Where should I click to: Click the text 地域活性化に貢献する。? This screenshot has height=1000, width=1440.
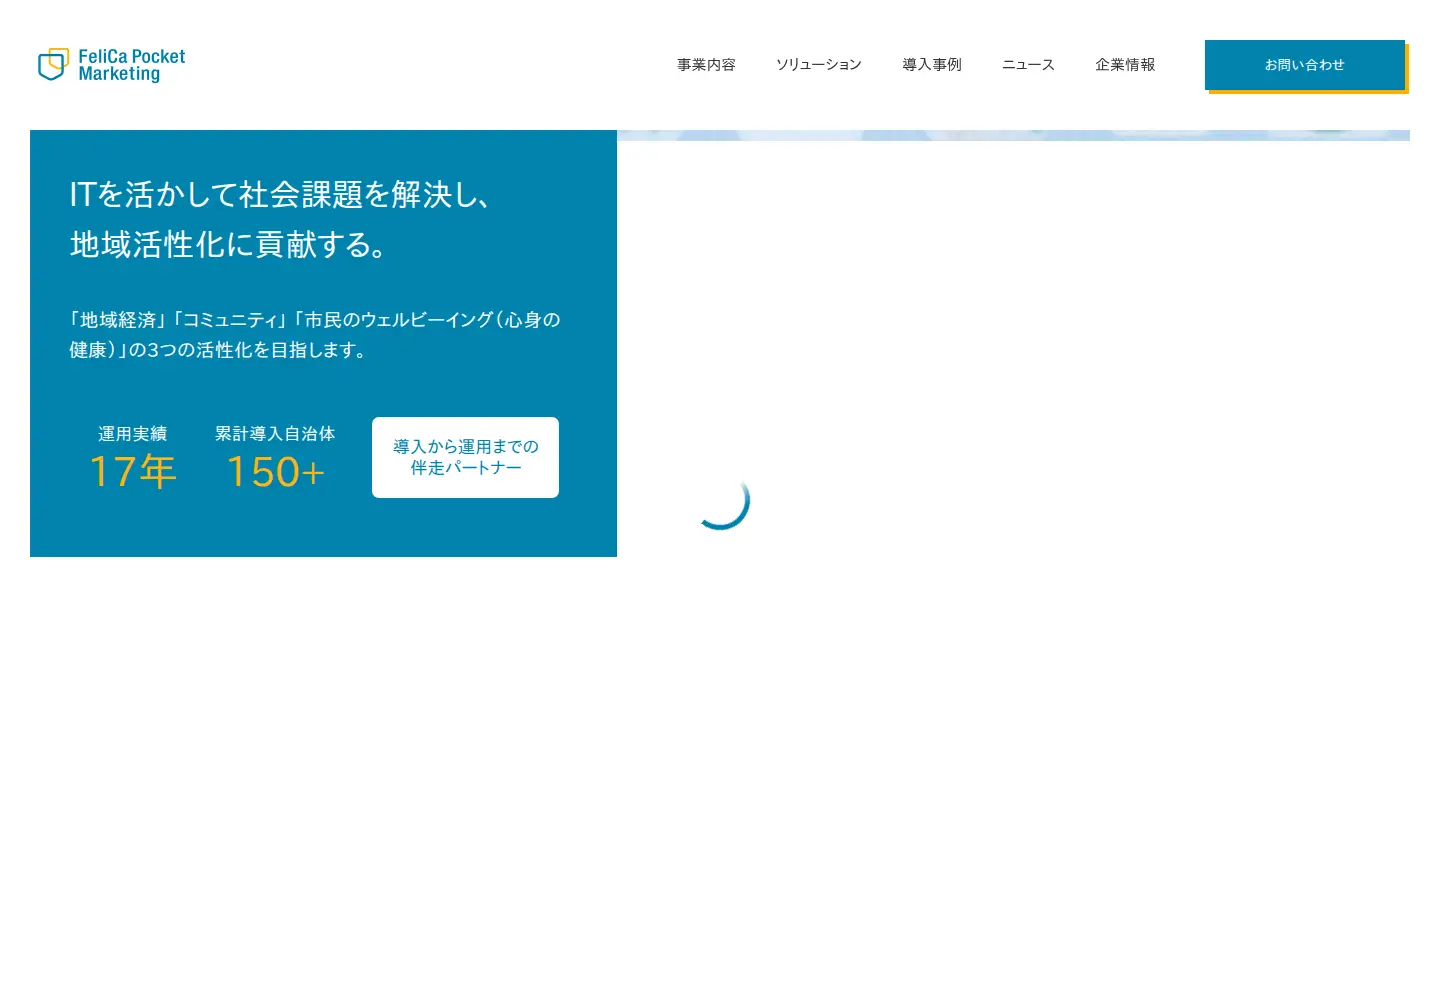click(x=228, y=244)
